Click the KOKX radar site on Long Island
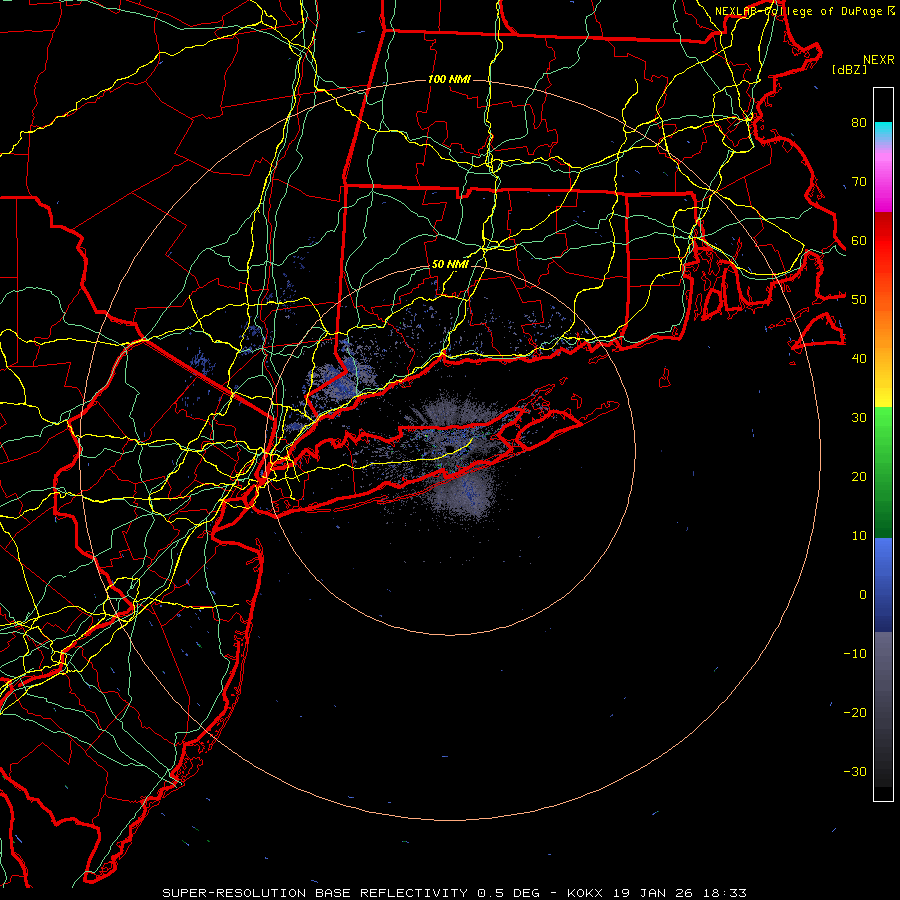900x900 pixels. 450,449
